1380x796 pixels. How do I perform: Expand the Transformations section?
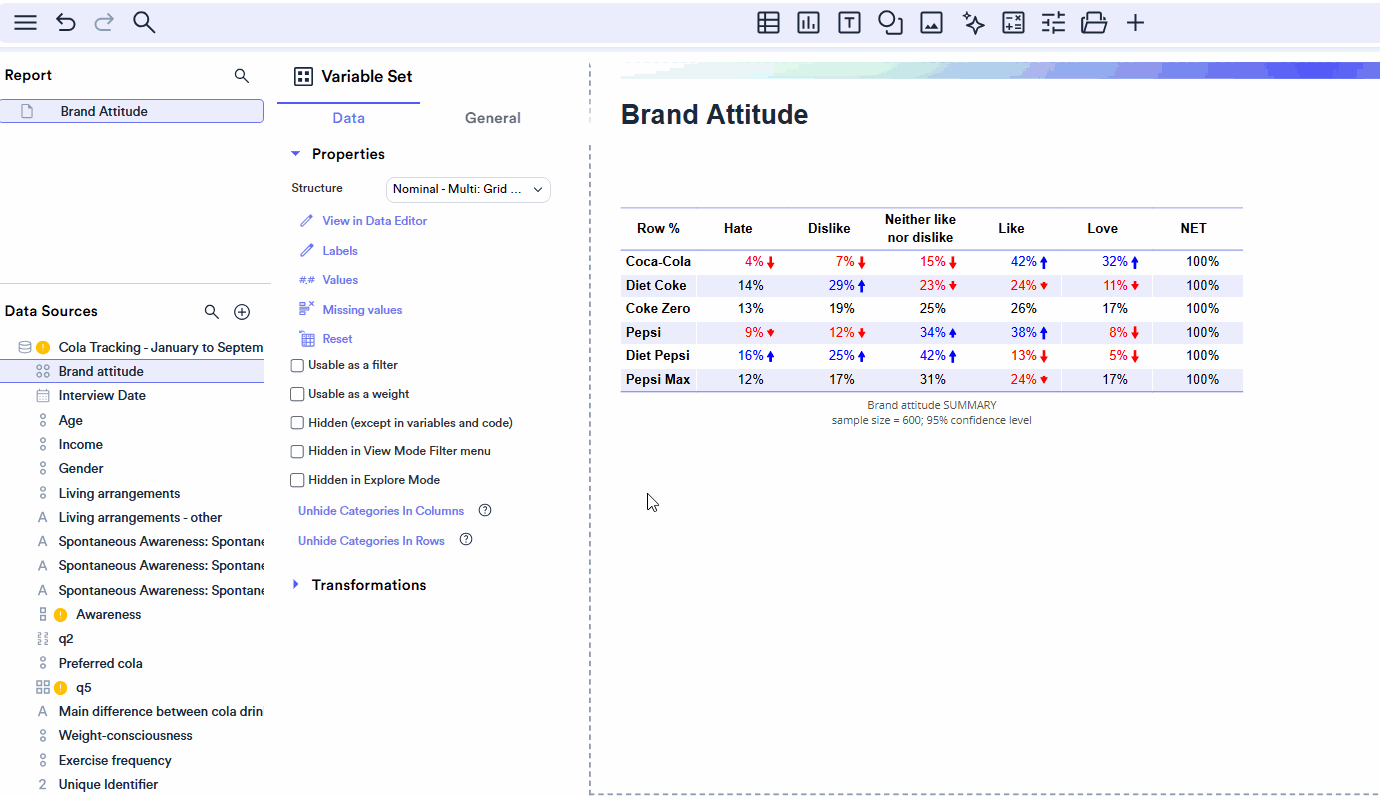(x=295, y=585)
